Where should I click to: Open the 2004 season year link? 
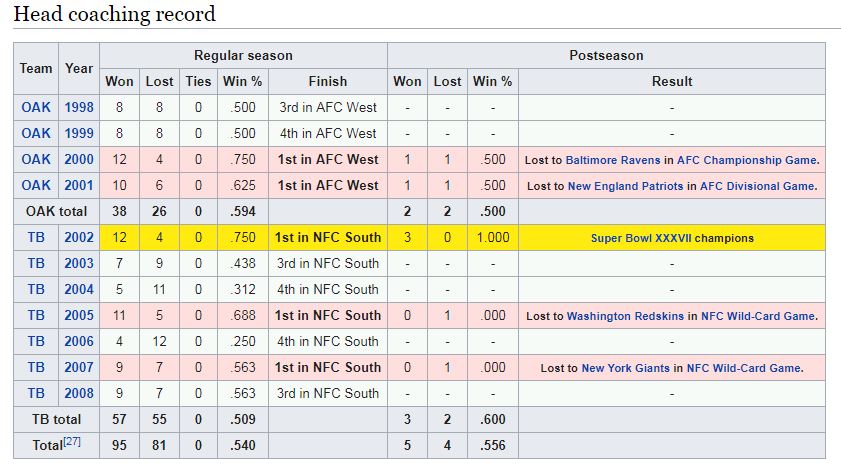pos(79,289)
